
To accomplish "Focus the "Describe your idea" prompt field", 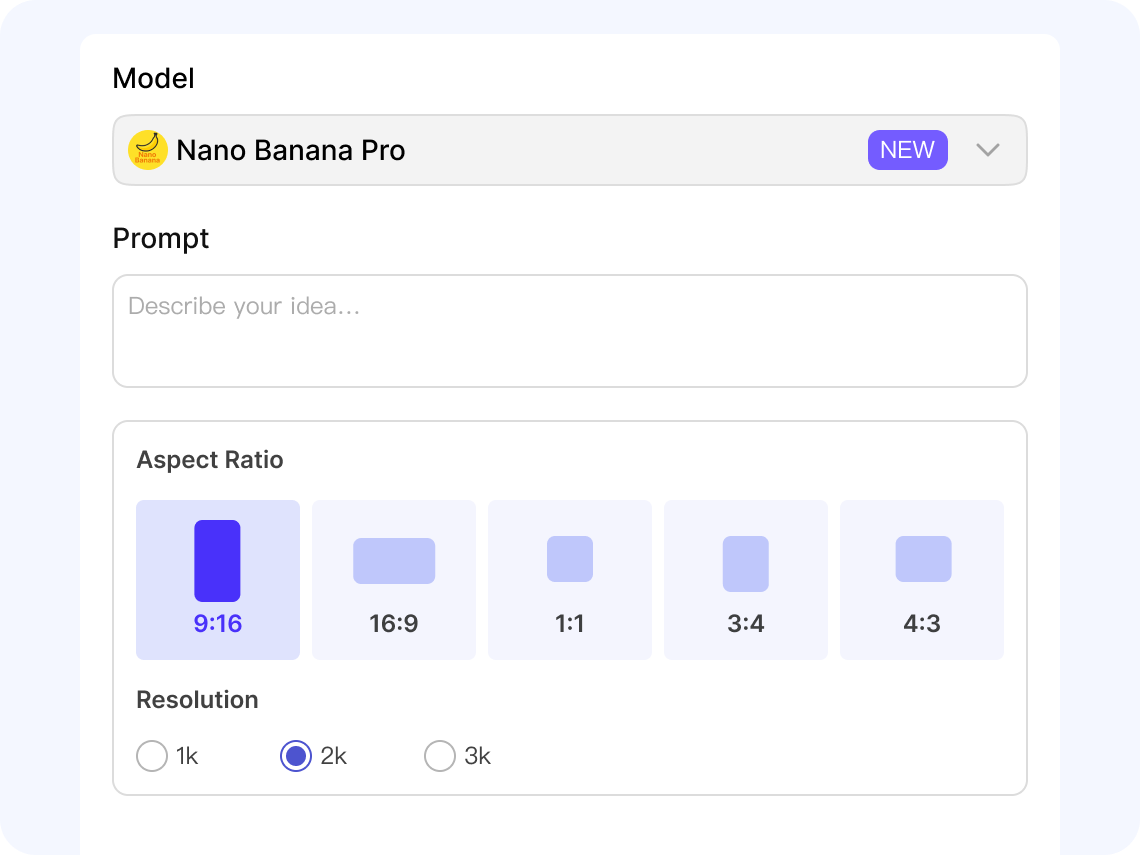I will pyautogui.click(x=570, y=331).
